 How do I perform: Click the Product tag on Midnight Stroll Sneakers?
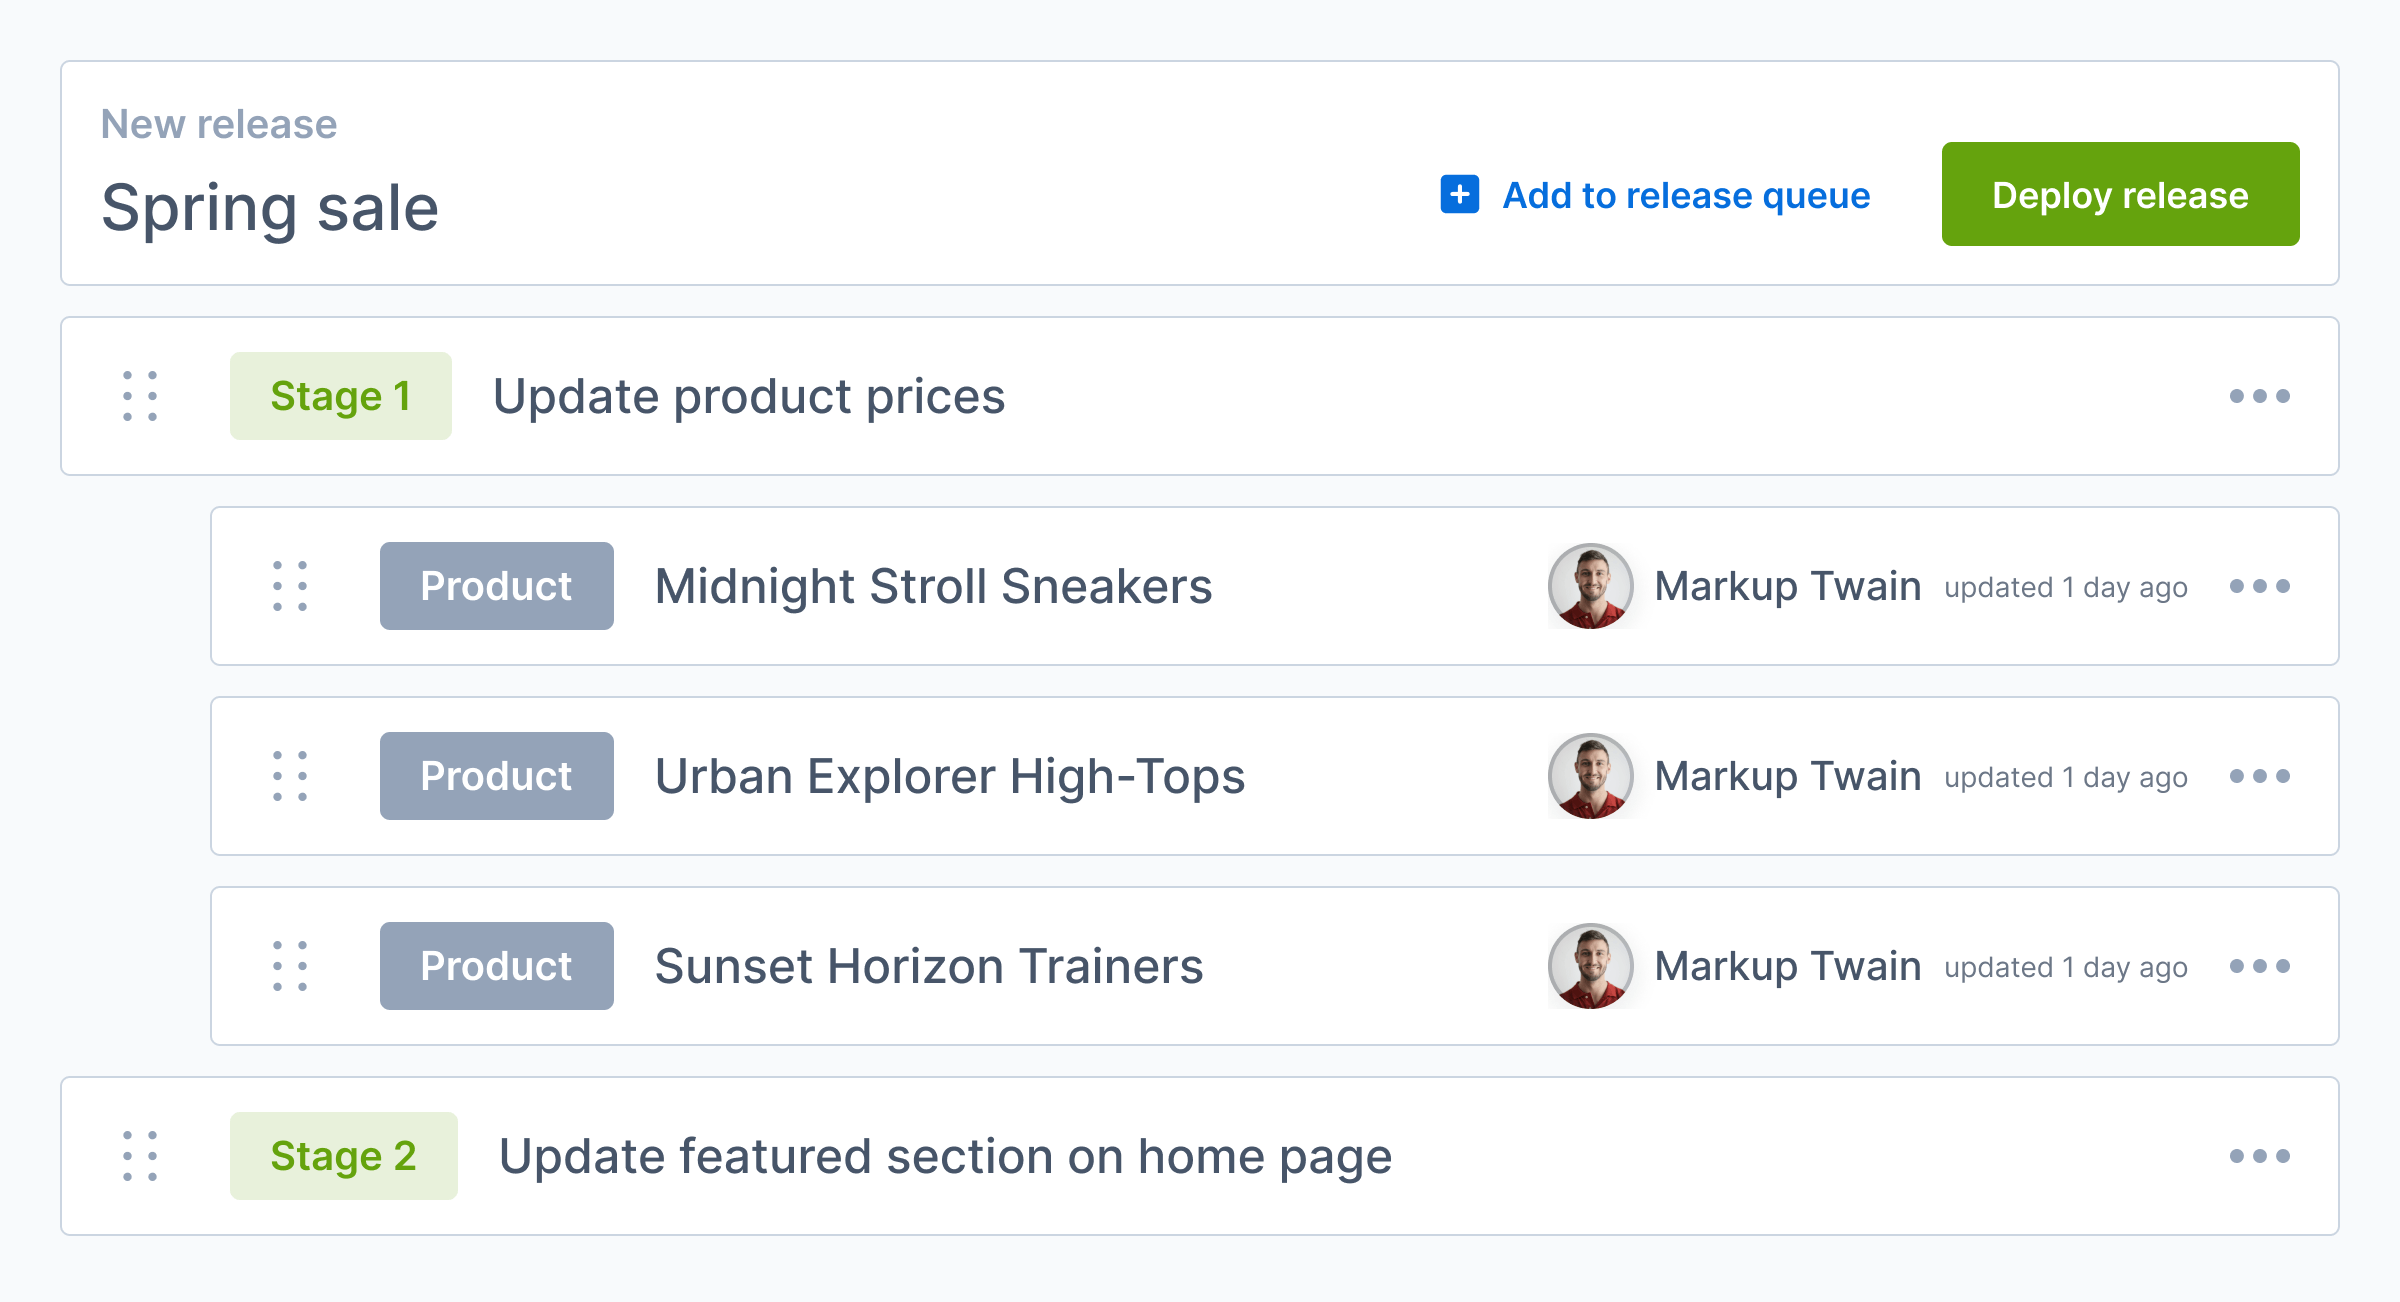pyautogui.click(x=497, y=586)
